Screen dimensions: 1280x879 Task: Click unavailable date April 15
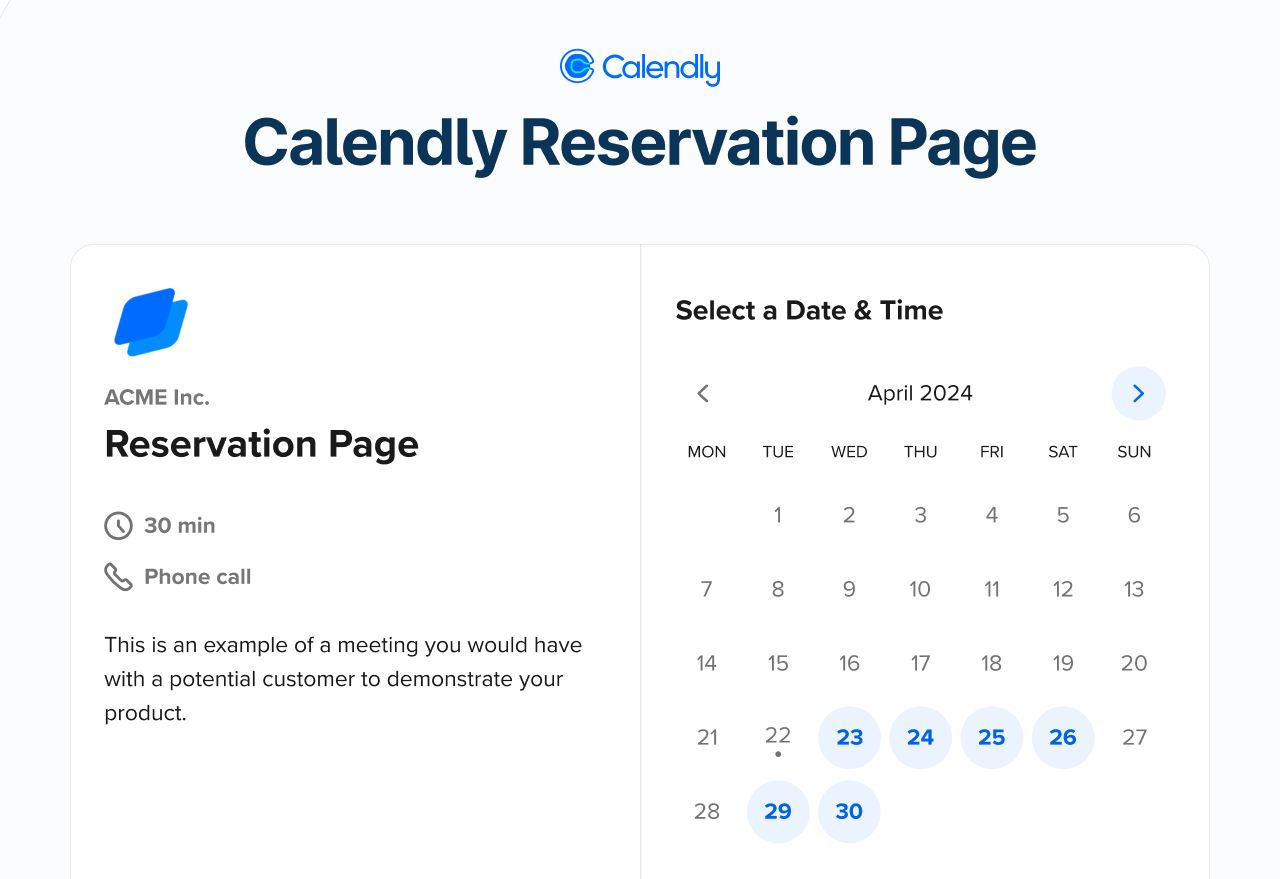pos(778,664)
